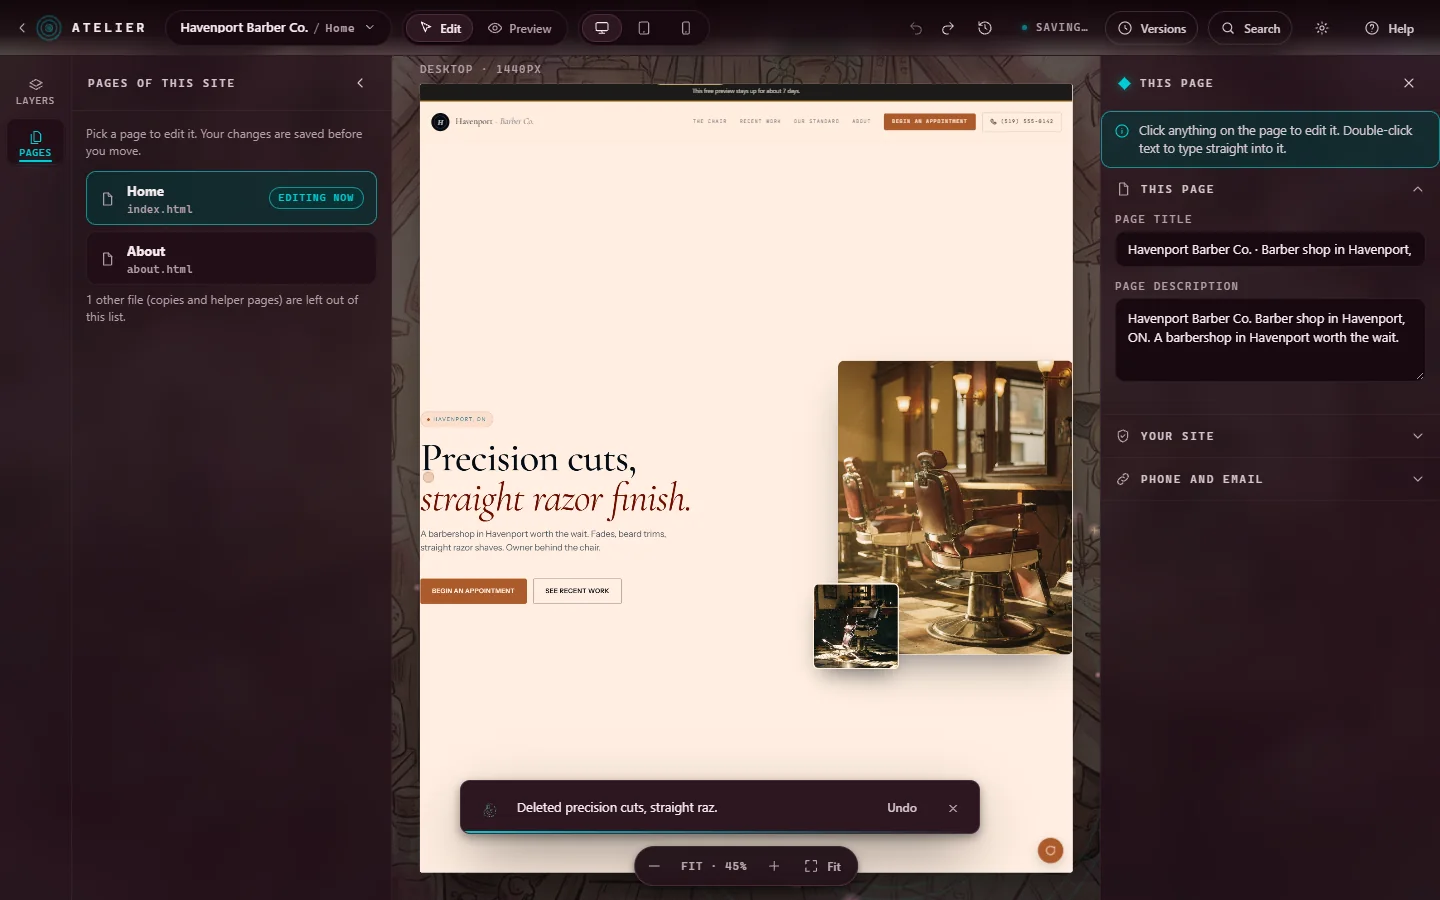Click the phone number button in the page header

click(1022, 122)
